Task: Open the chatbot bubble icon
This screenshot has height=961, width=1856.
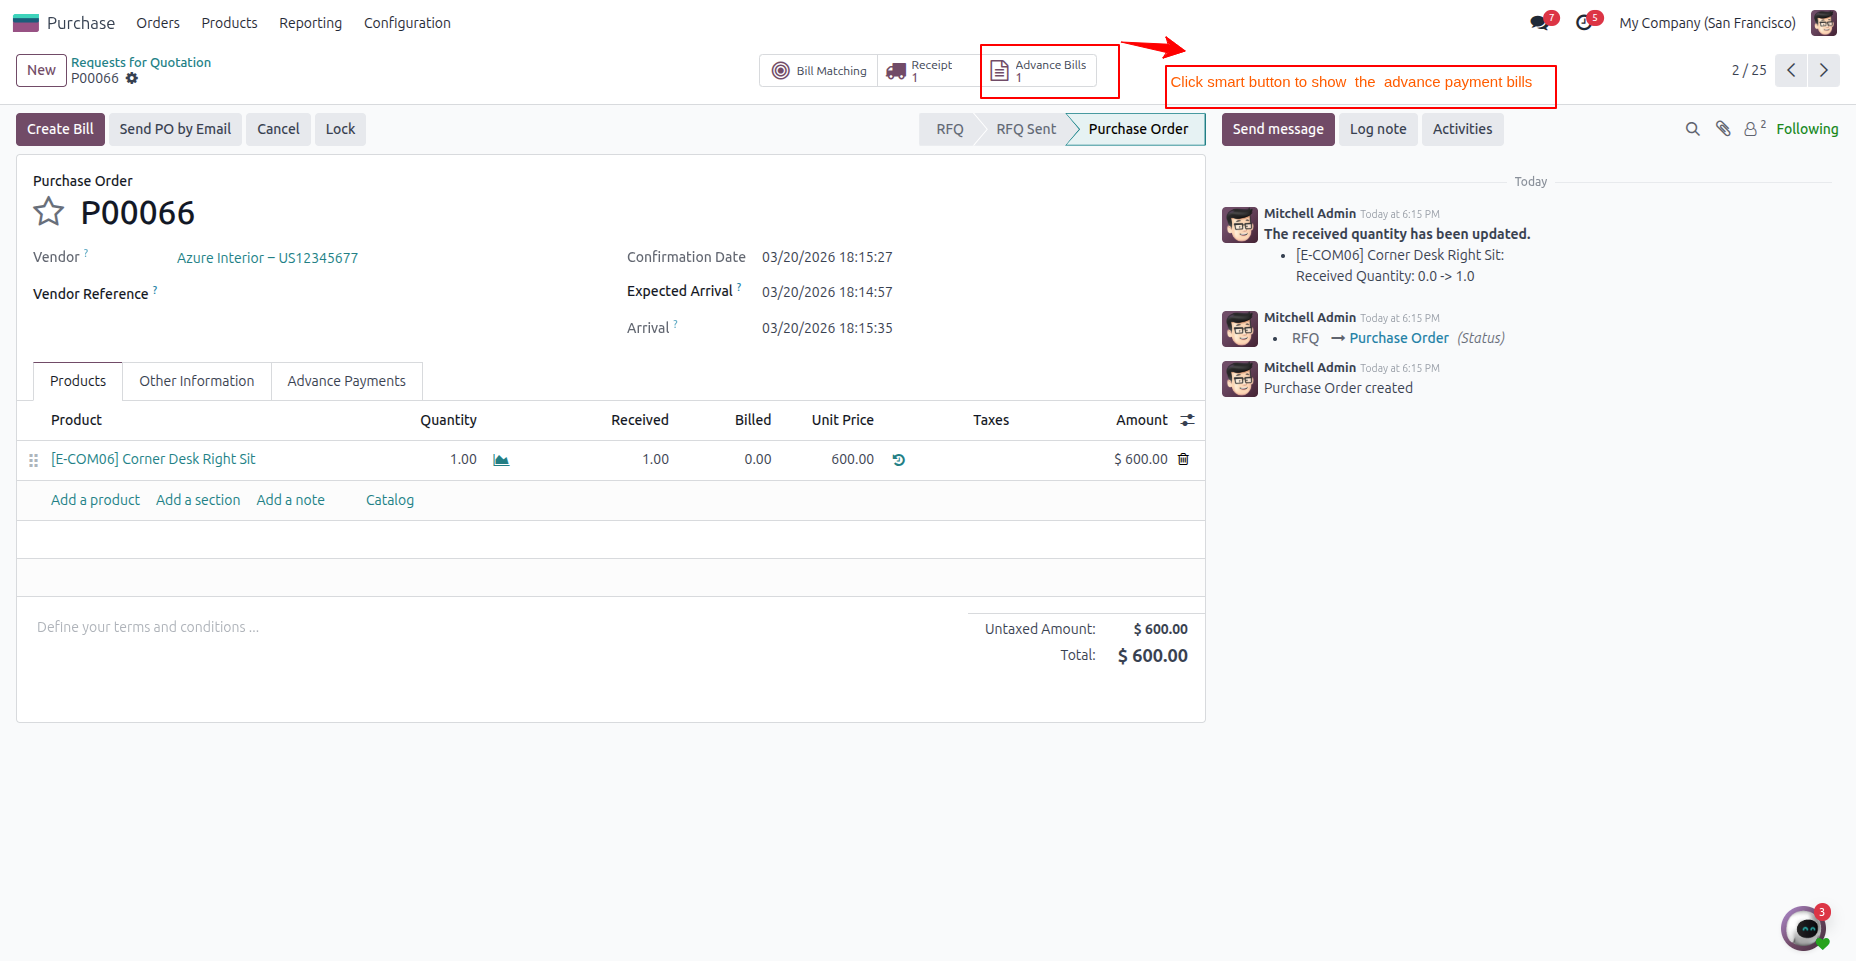Action: click(x=1805, y=928)
